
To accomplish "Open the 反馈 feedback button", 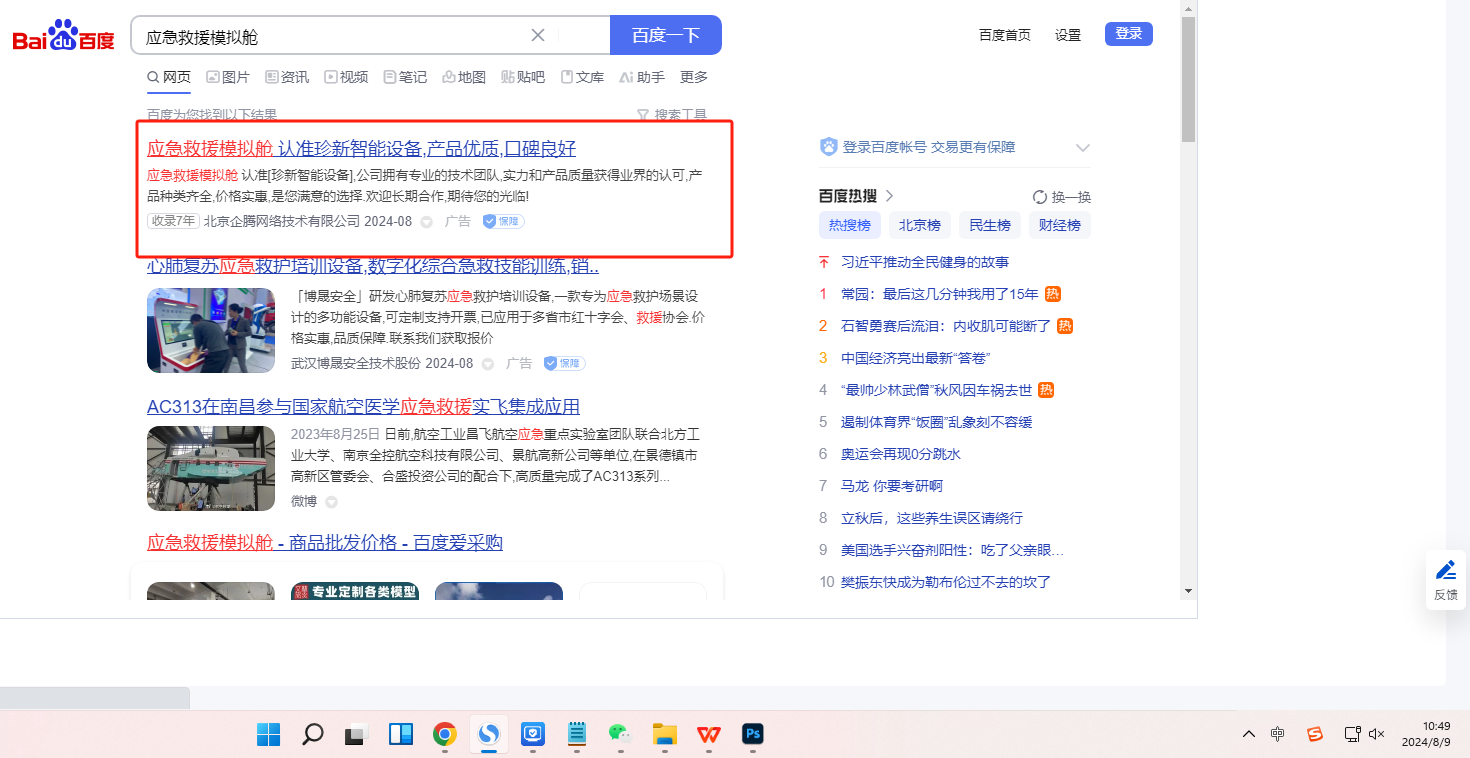I will point(1446,580).
